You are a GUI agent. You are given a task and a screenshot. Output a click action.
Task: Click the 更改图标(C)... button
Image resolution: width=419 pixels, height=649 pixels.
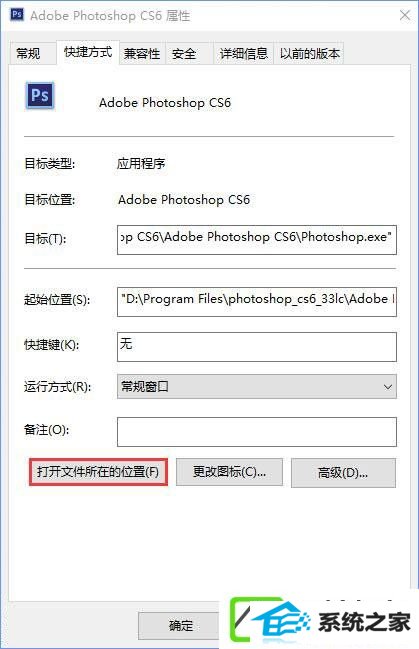[x=229, y=472]
